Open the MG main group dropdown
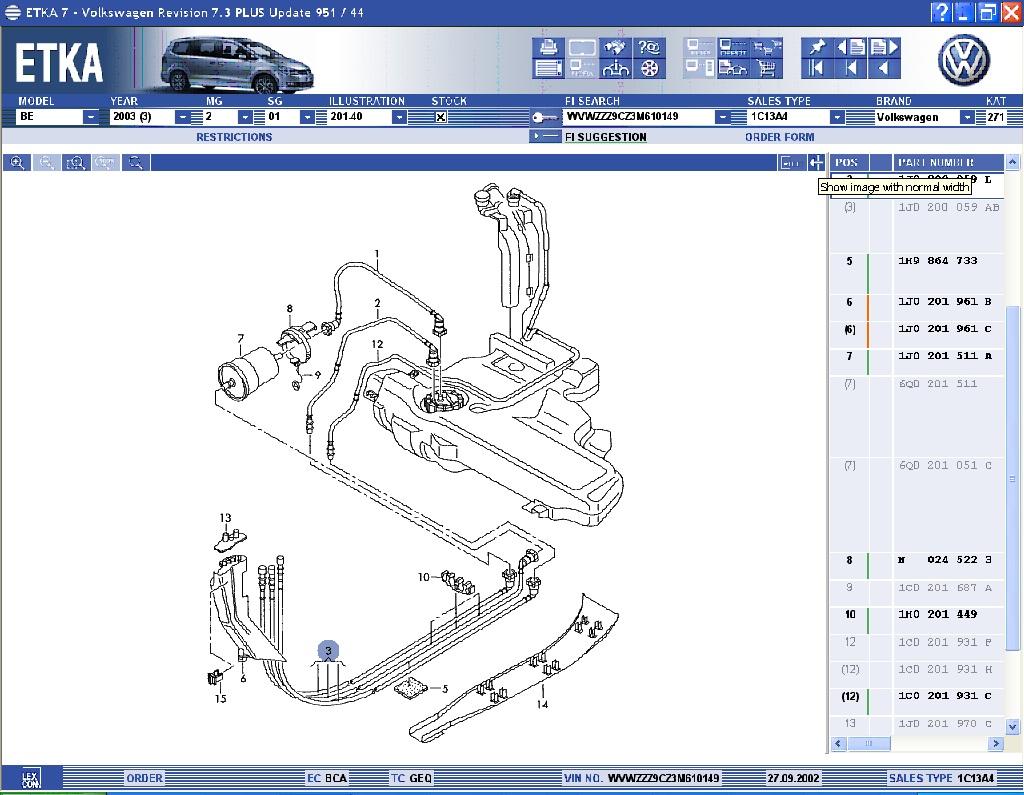Viewport: 1024px width, 795px height. [245, 117]
